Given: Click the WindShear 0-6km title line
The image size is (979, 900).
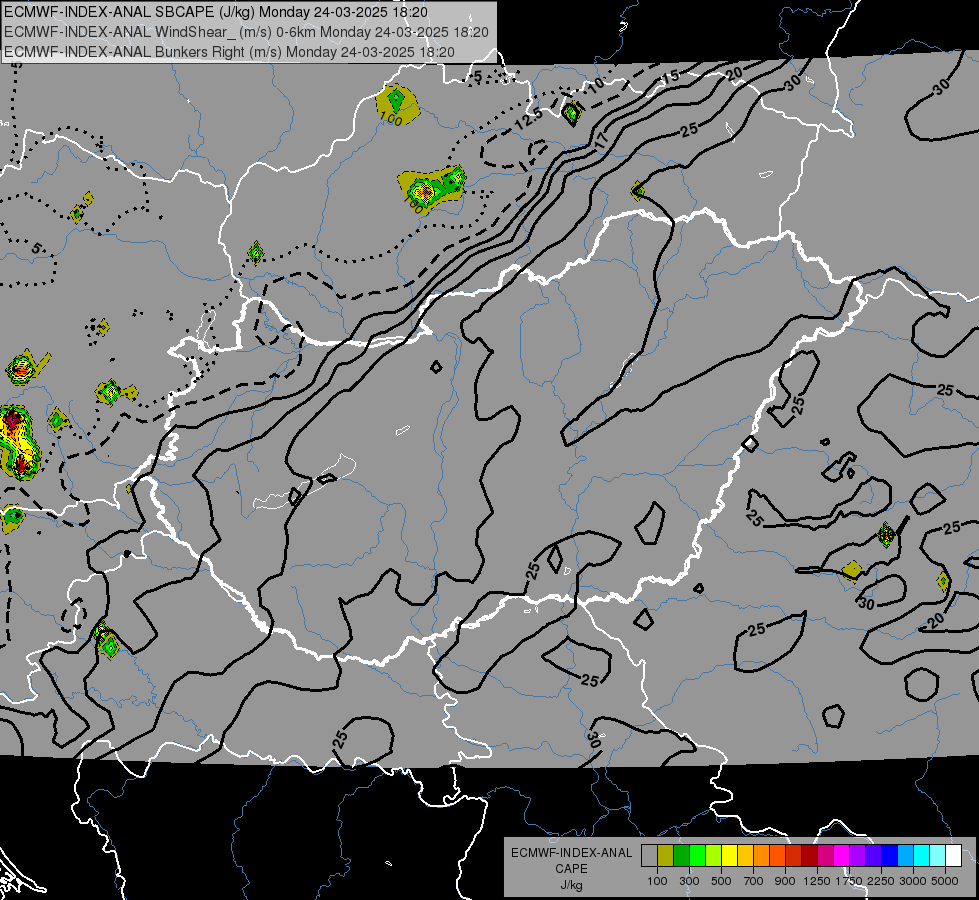Looking at the screenshot, I should [246, 32].
